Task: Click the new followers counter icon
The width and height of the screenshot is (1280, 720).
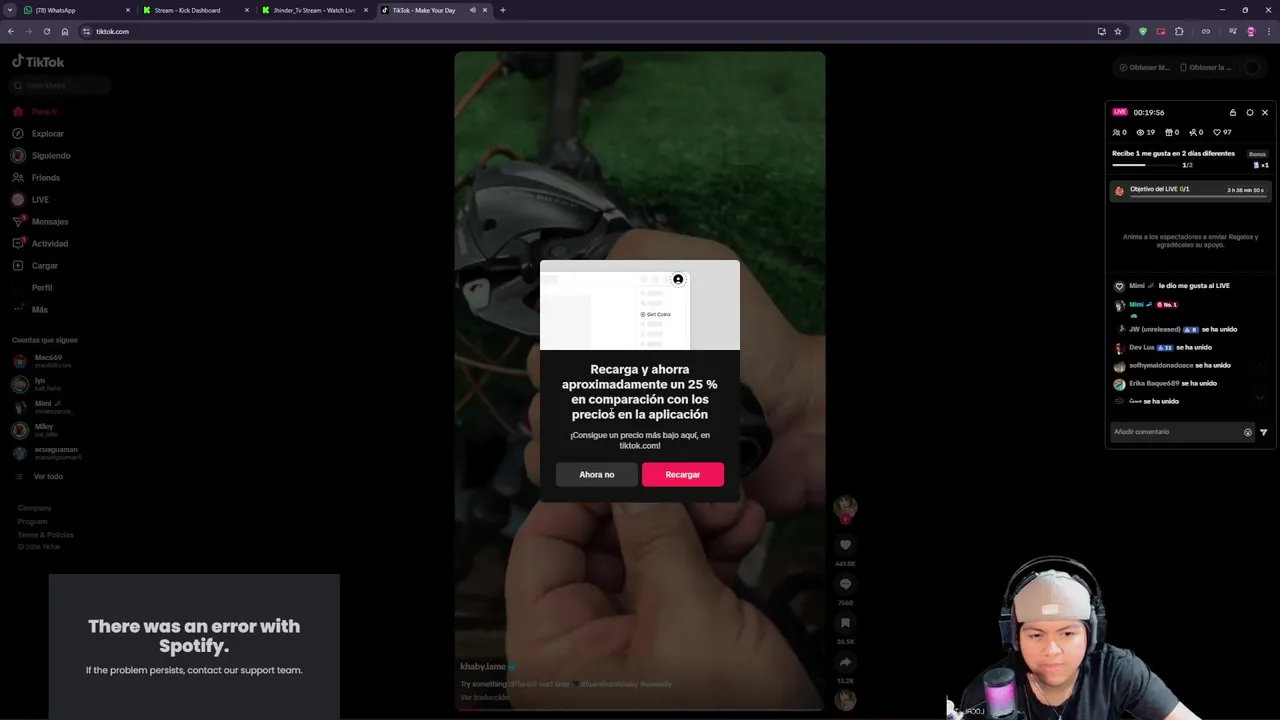Action: pyautogui.click(x=1196, y=132)
